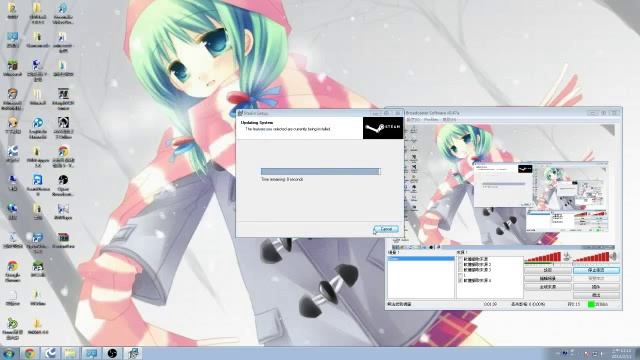The image size is (640, 360).
Task: Click the Exit (退出) button in OBS
Action: [x=596, y=295]
